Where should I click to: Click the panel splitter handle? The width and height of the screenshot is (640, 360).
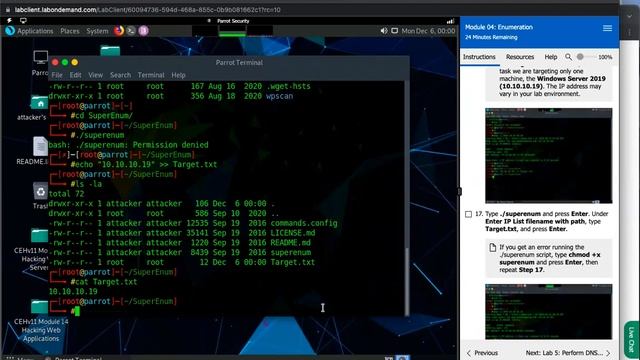click(x=459, y=191)
